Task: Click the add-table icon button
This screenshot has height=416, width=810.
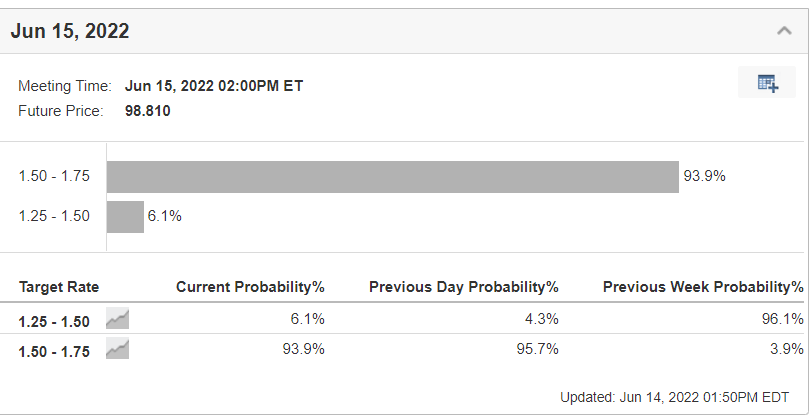Action: click(x=767, y=83)
